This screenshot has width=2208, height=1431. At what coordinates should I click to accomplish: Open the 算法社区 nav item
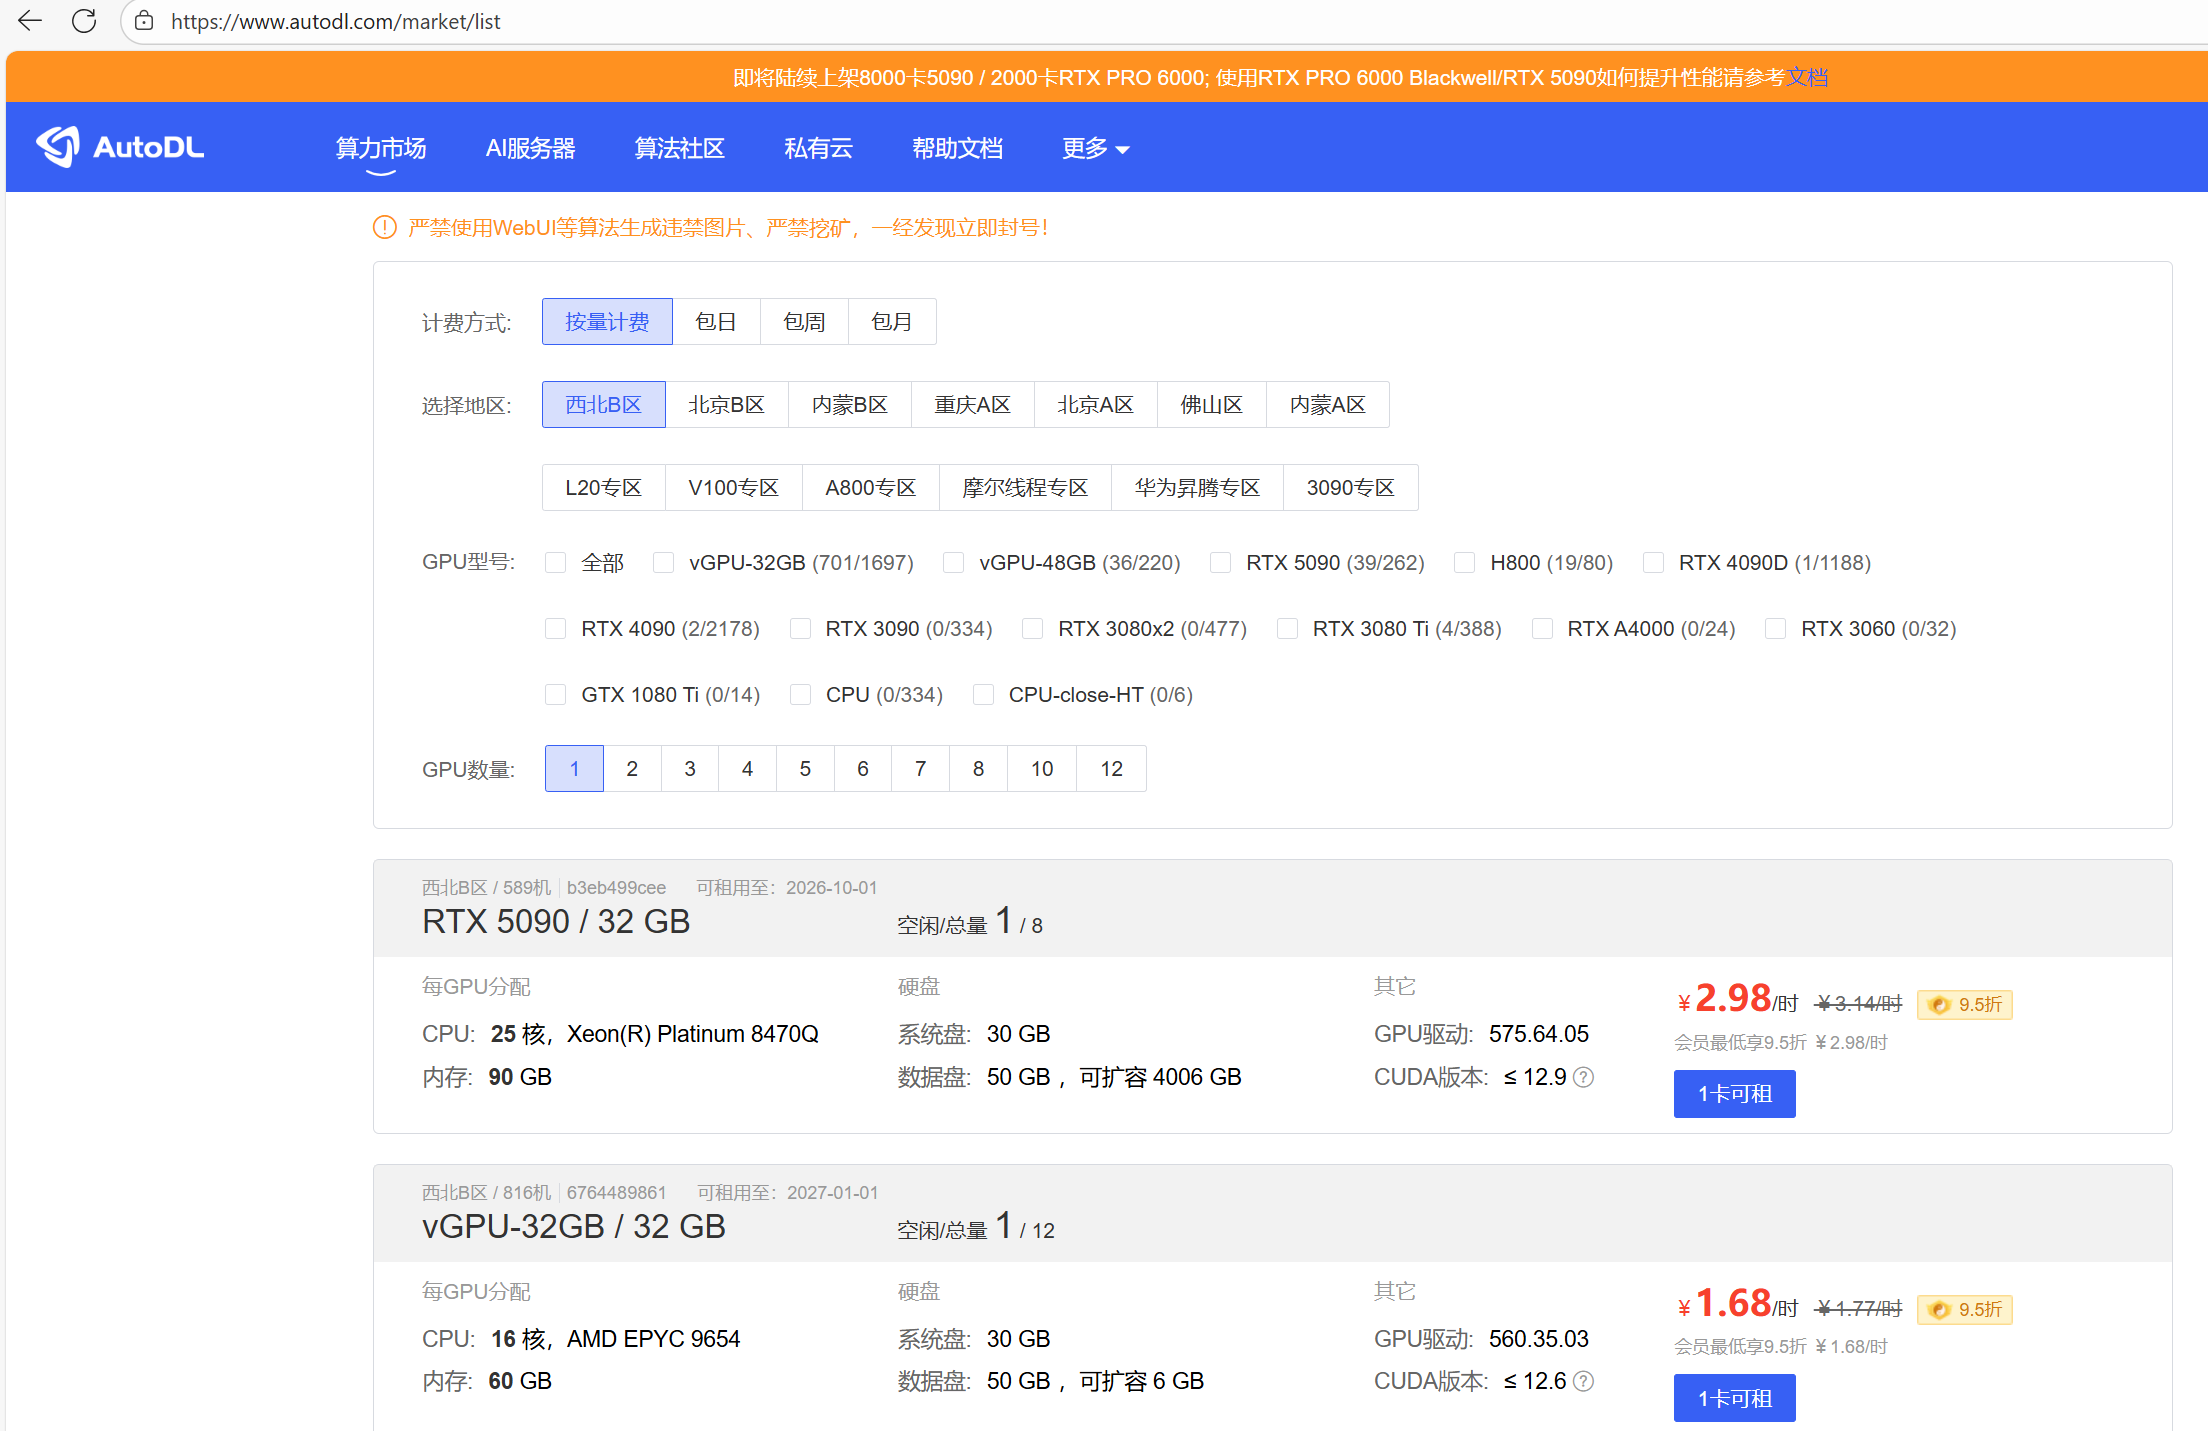click(679, 149)
